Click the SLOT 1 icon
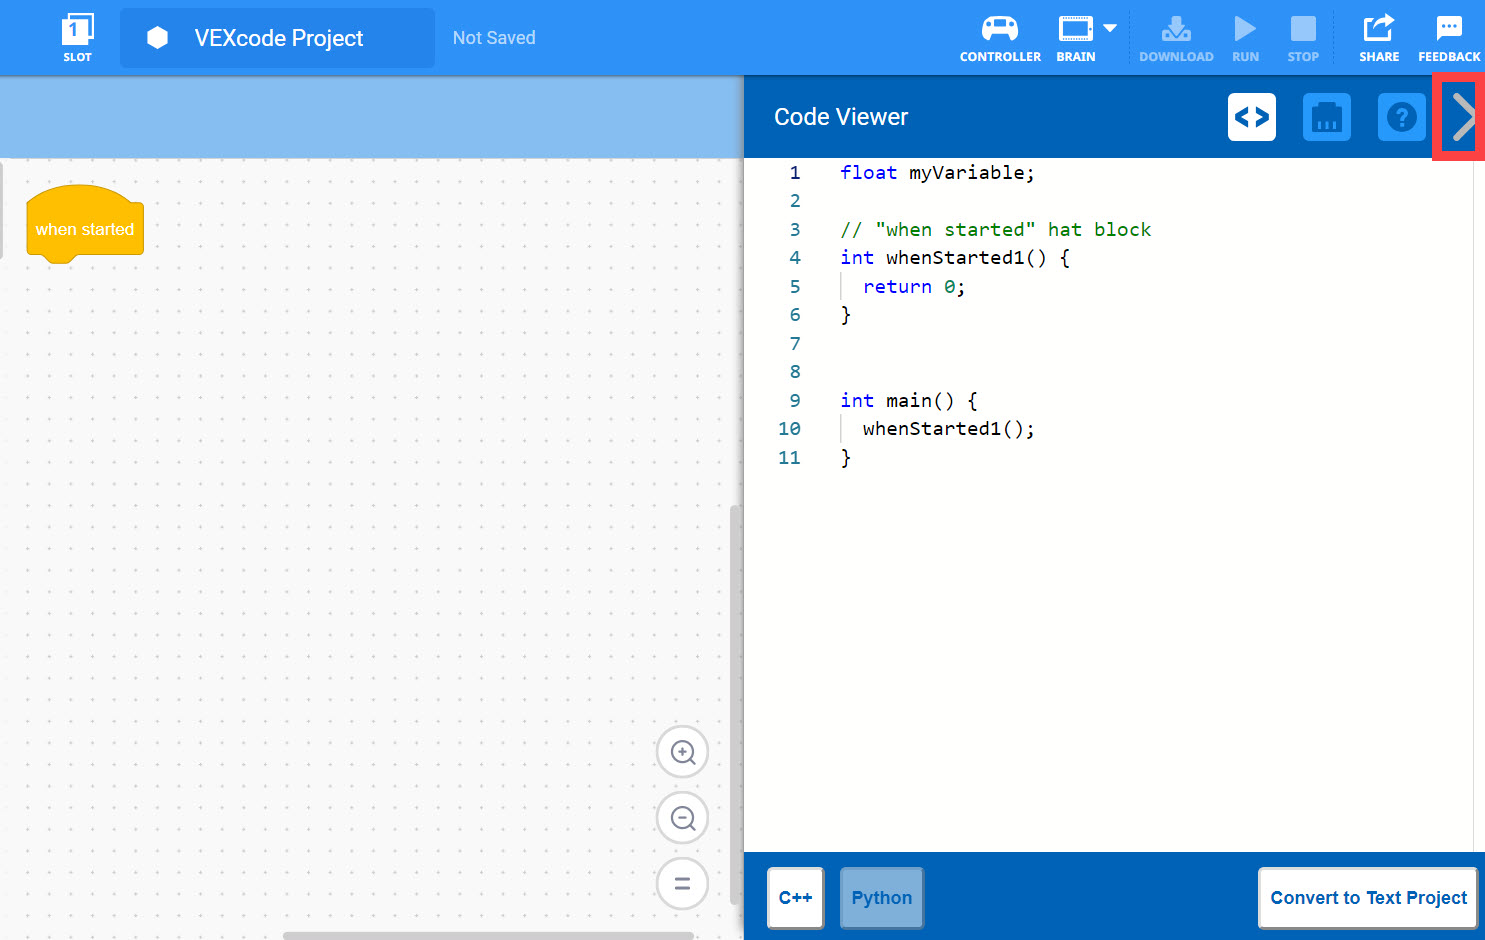Viewport: 1485px width, 940px height. [77, 30]
